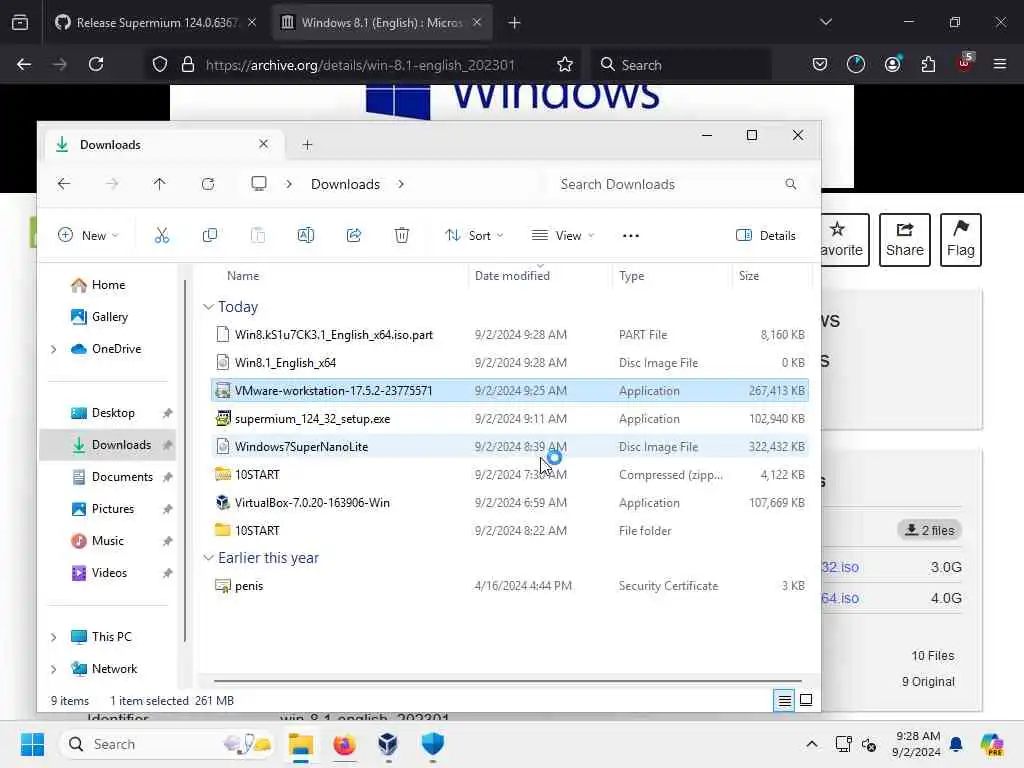Click the horizontal scrollbar in file list
Screen dimensions: 1024x768
coord(507,681)
